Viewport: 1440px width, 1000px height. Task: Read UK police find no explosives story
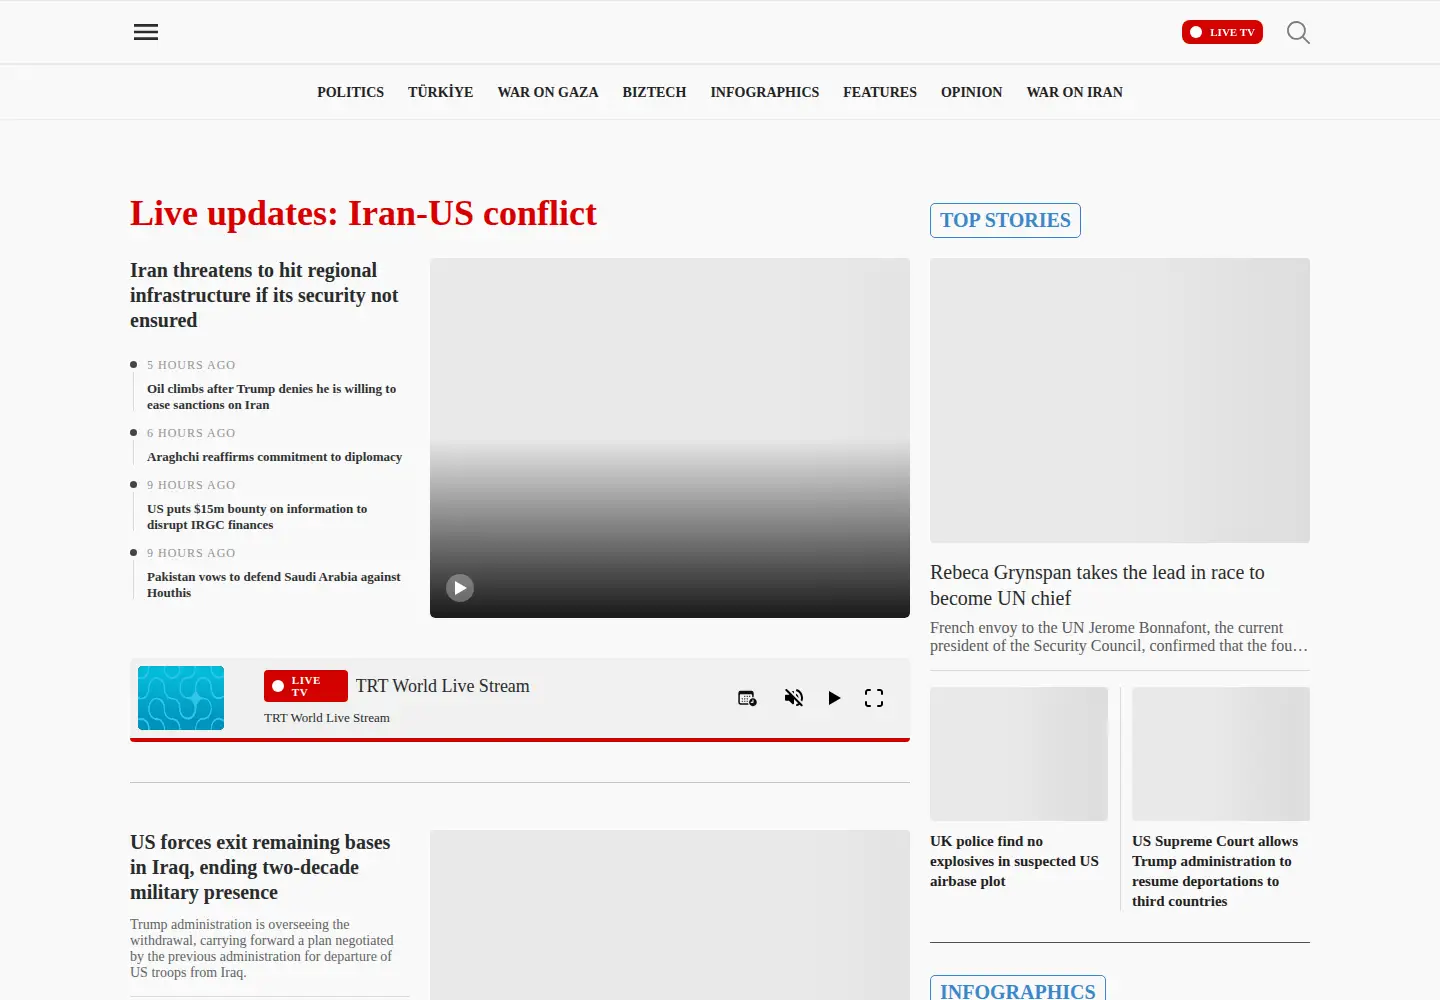click(1014, 861)
